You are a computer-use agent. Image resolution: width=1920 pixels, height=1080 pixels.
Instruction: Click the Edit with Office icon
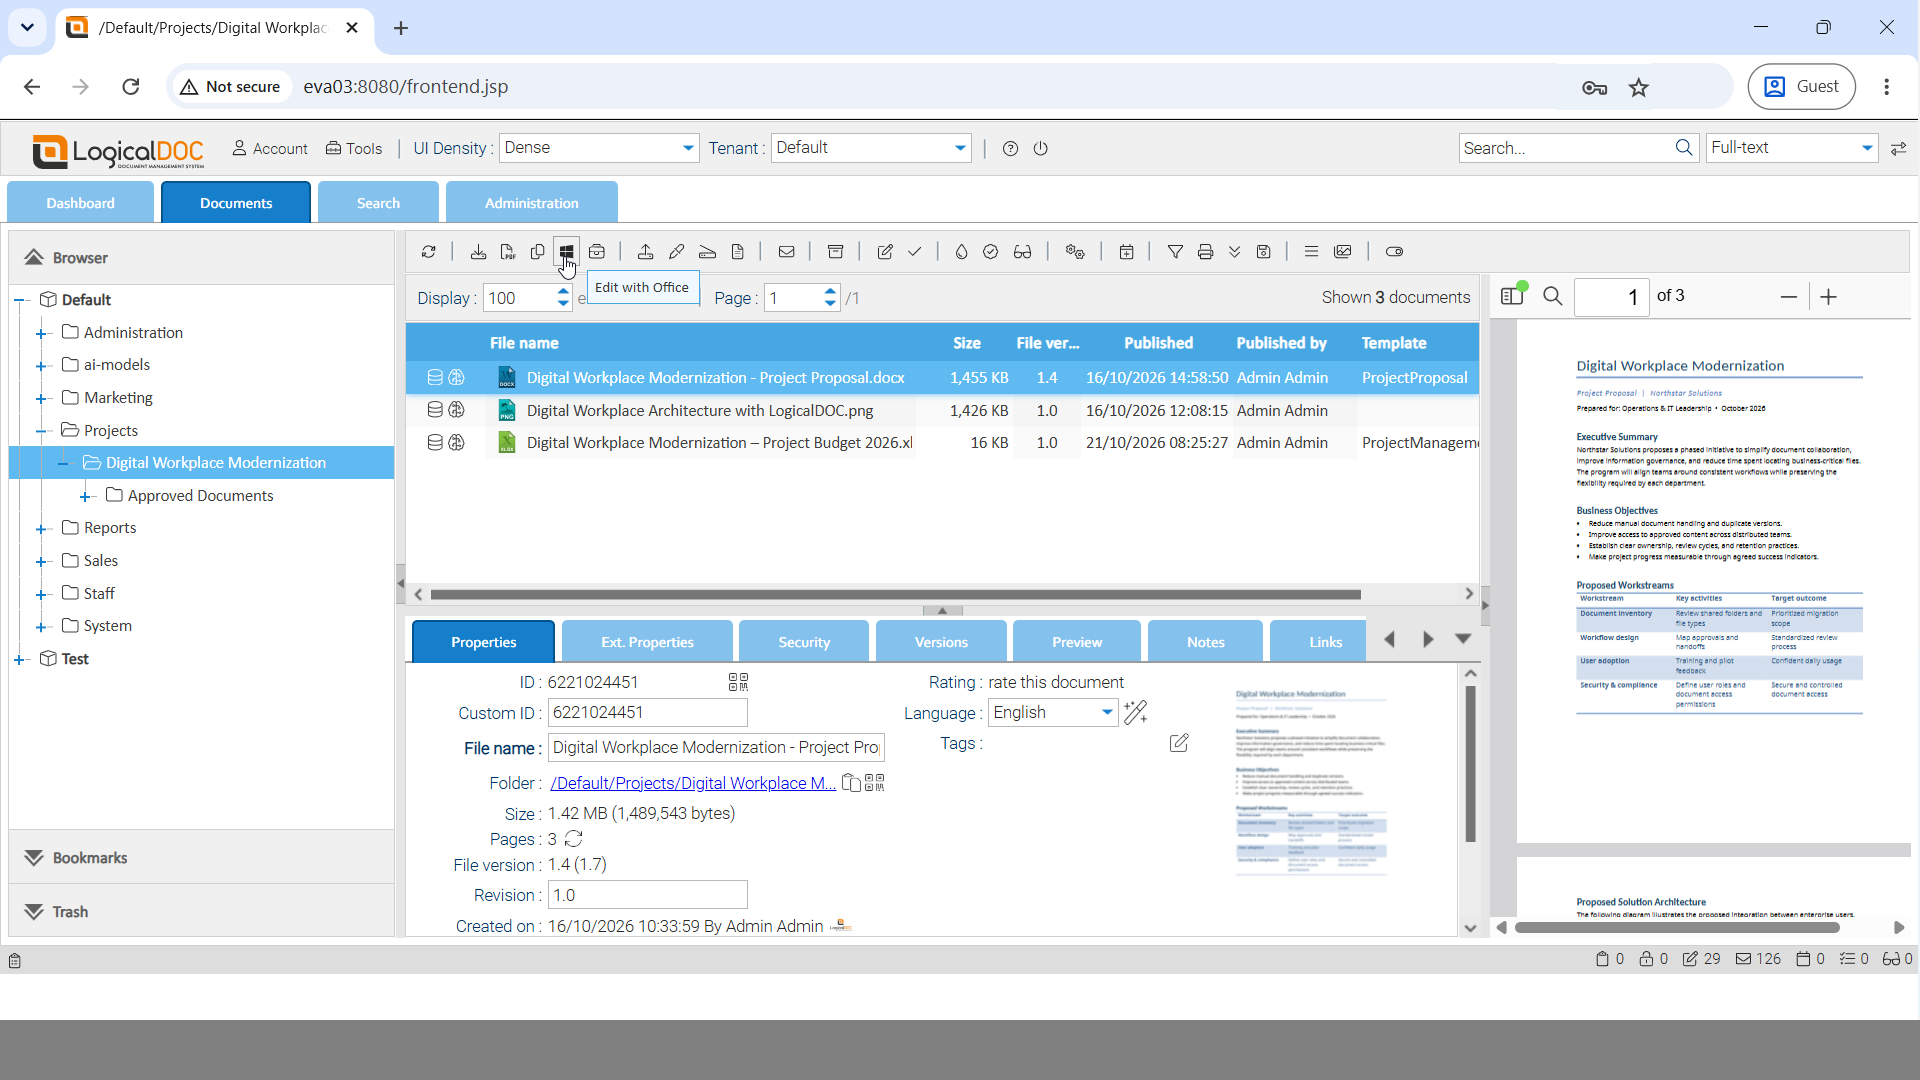566,252
